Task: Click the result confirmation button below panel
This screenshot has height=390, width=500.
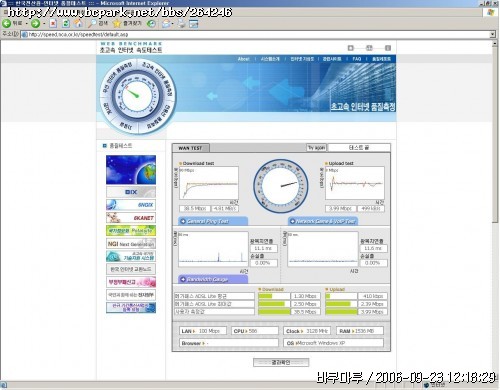Action: (281, 362)
